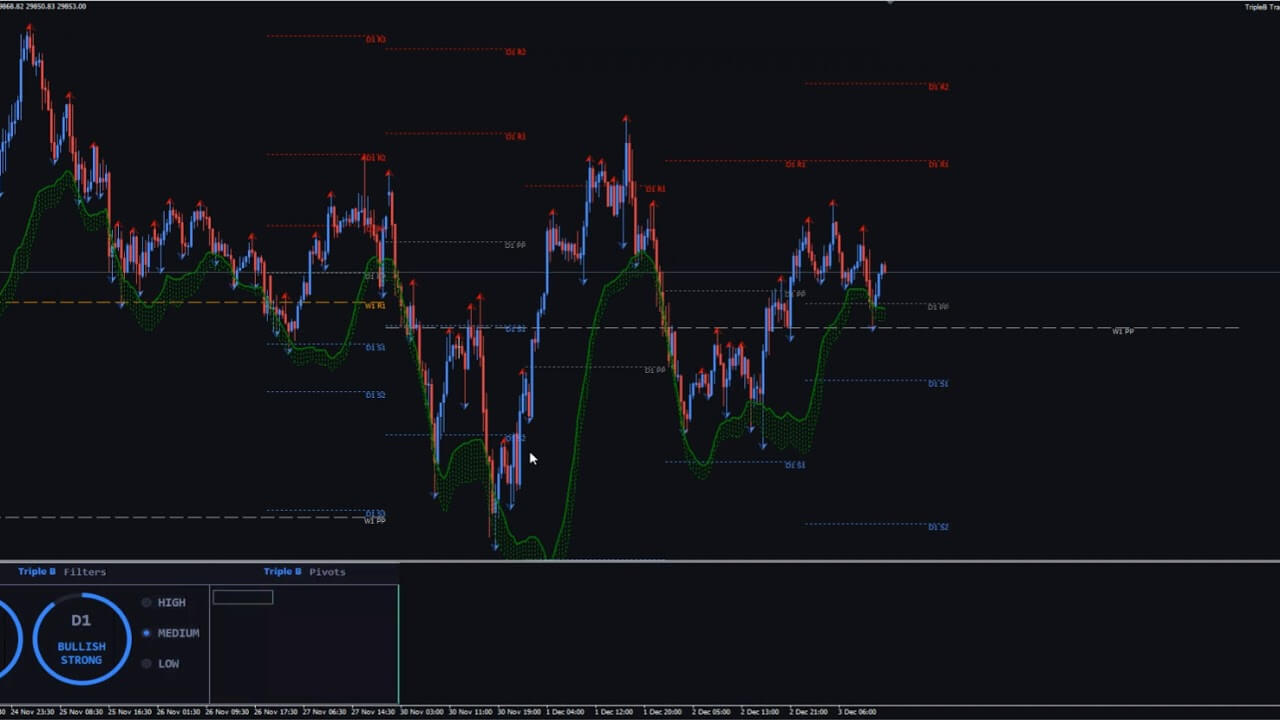The image size is (1280, 720).
Task: Click the 1 Dec 12:00 time axis label
Action: (612, 712)
